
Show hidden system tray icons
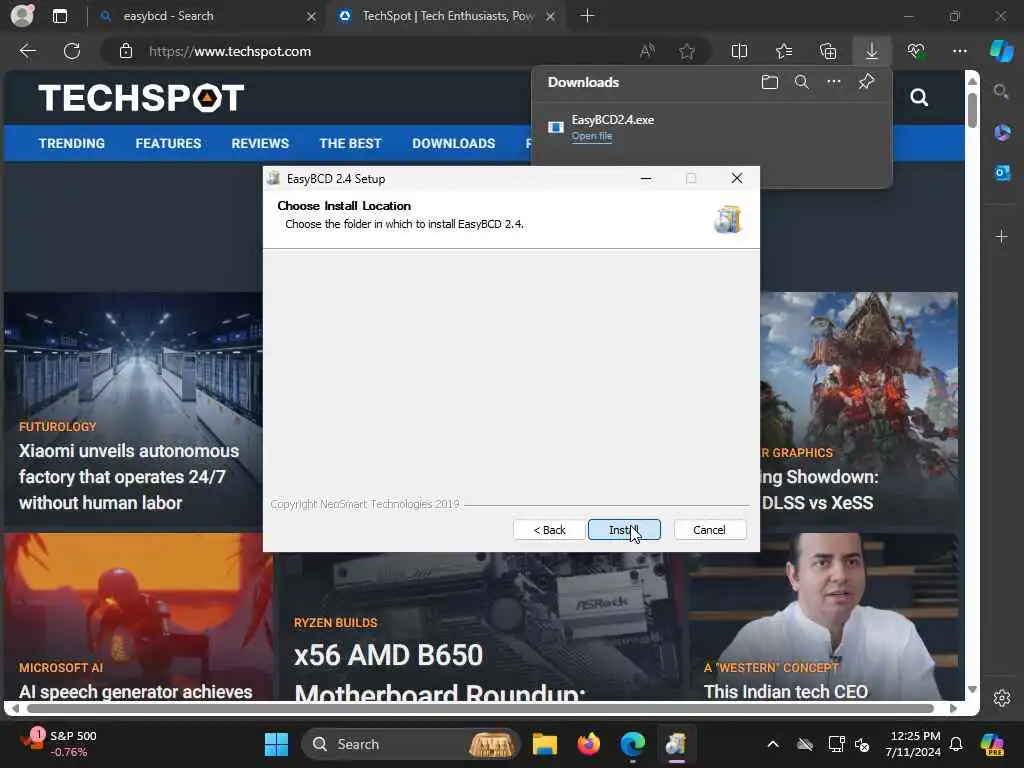[x=773, y=744]
